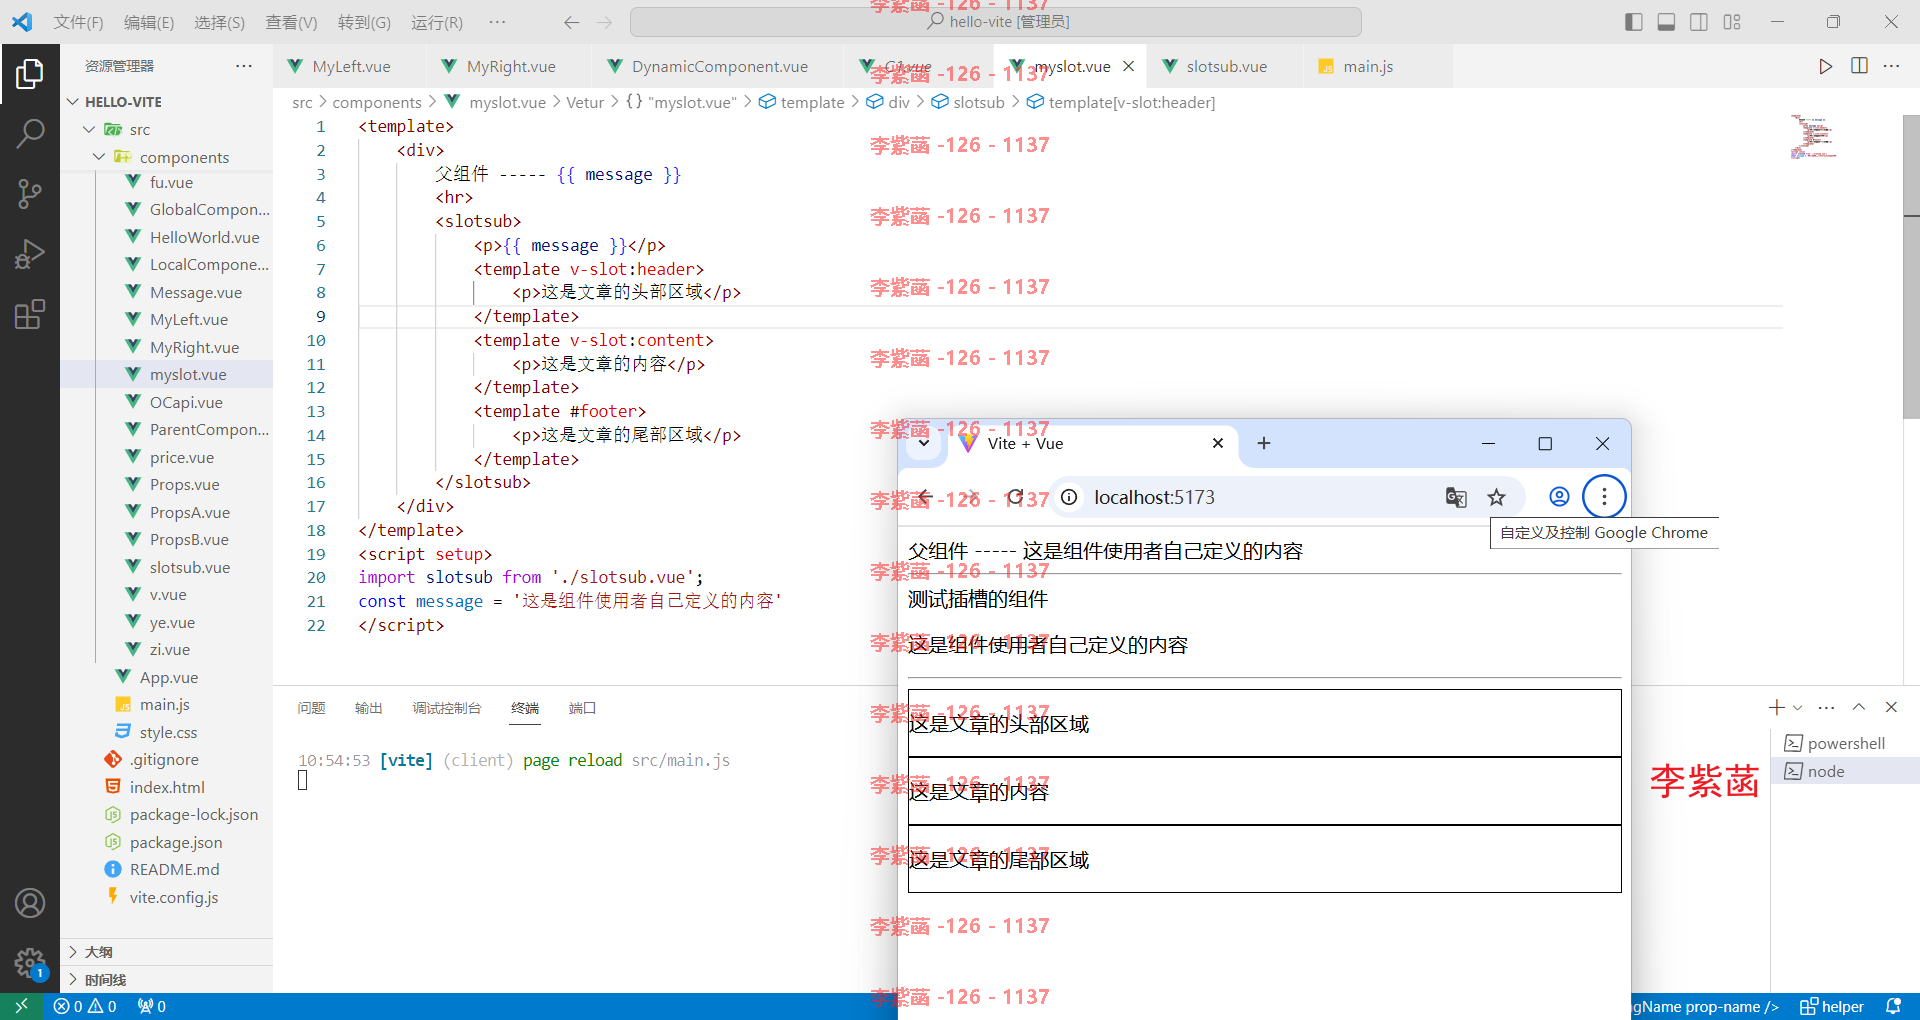
Task: Click the helper status bar item
Action: click(x=1832, y=1006)
